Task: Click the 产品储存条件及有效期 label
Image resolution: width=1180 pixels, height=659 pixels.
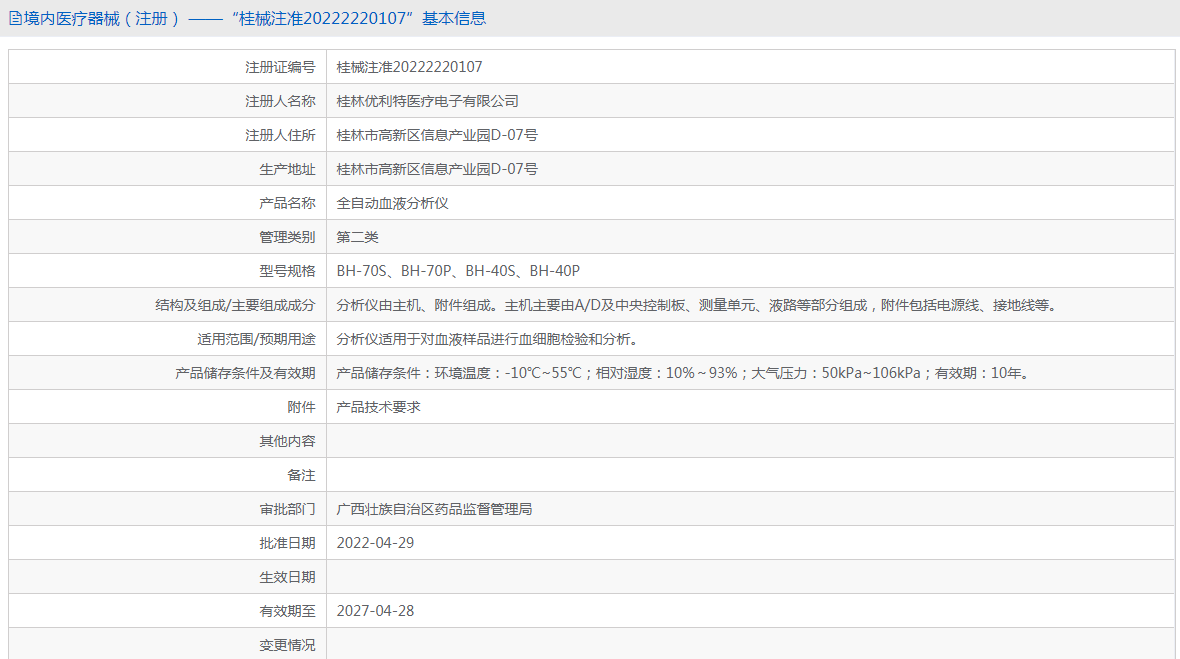Action: coord(245,373)
